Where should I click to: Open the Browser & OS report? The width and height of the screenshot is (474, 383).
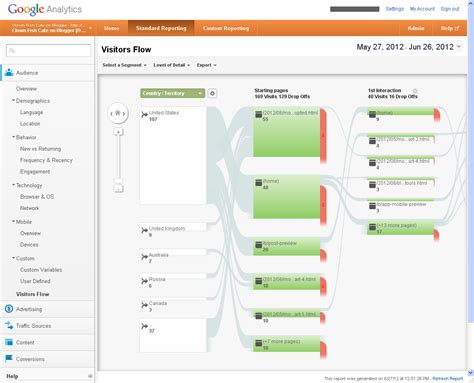pyautogui.click(x=37, y=197)
